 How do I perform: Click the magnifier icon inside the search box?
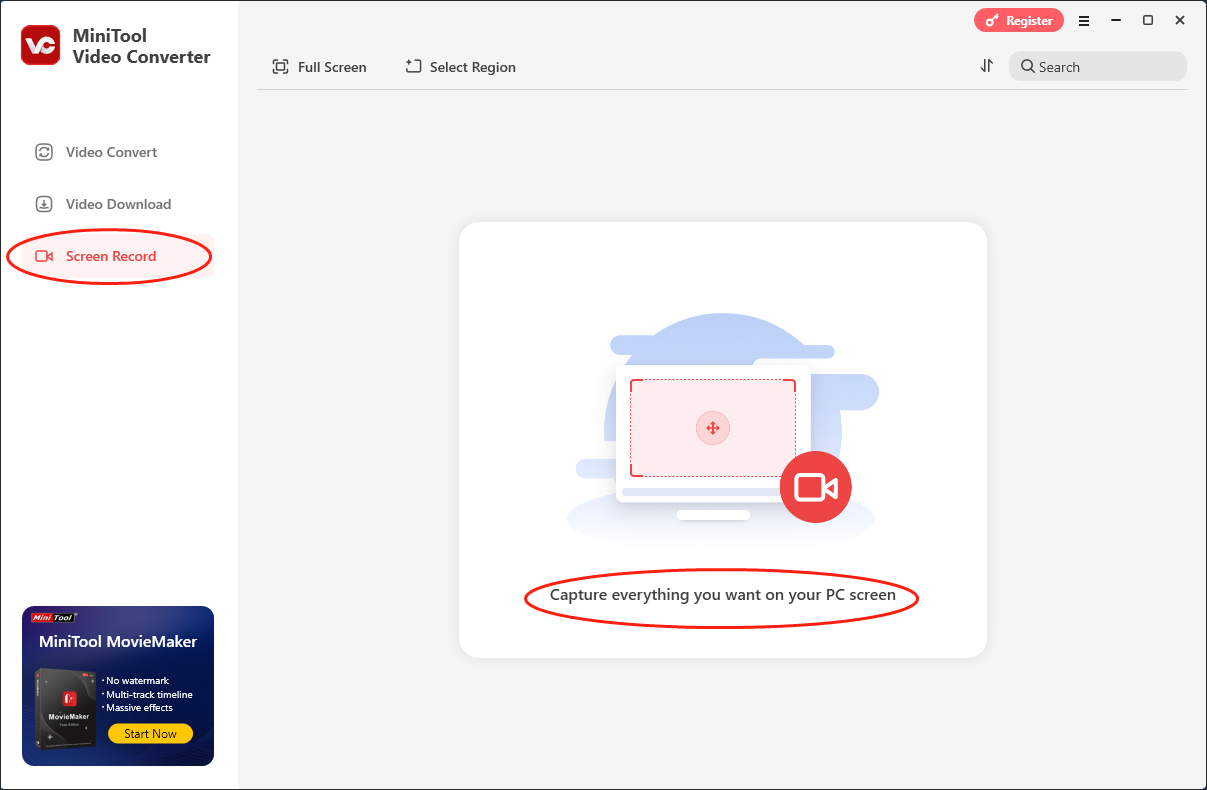tap(1029, 66)
